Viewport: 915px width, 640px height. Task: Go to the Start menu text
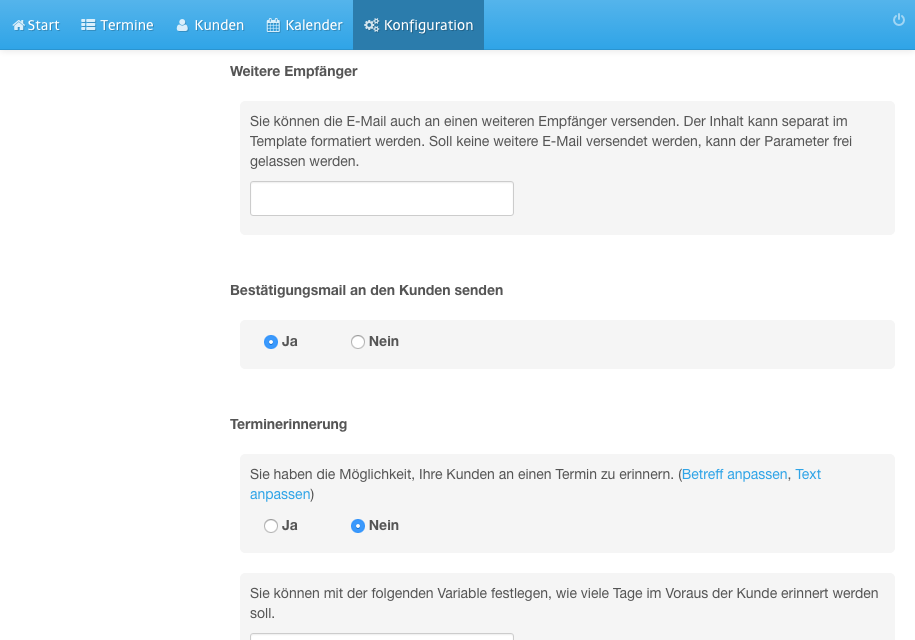tap(43, 25)
